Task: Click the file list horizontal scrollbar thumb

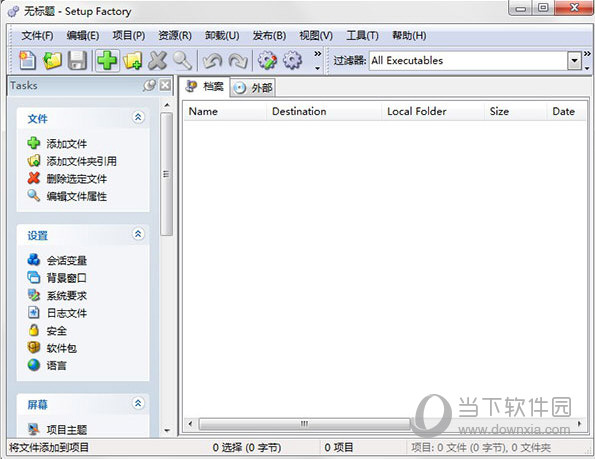Action: tap(304, 424)
